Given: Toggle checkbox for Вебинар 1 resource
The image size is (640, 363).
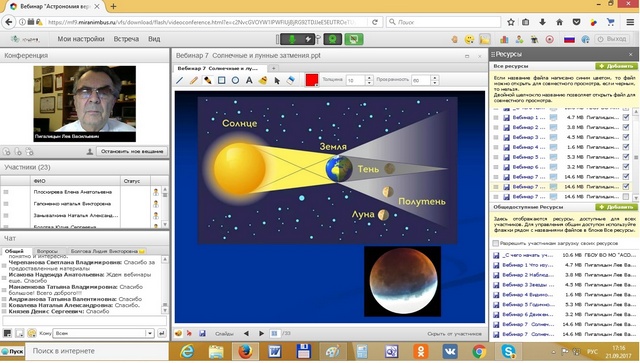Looking at the screenshot, I should 626,117.
